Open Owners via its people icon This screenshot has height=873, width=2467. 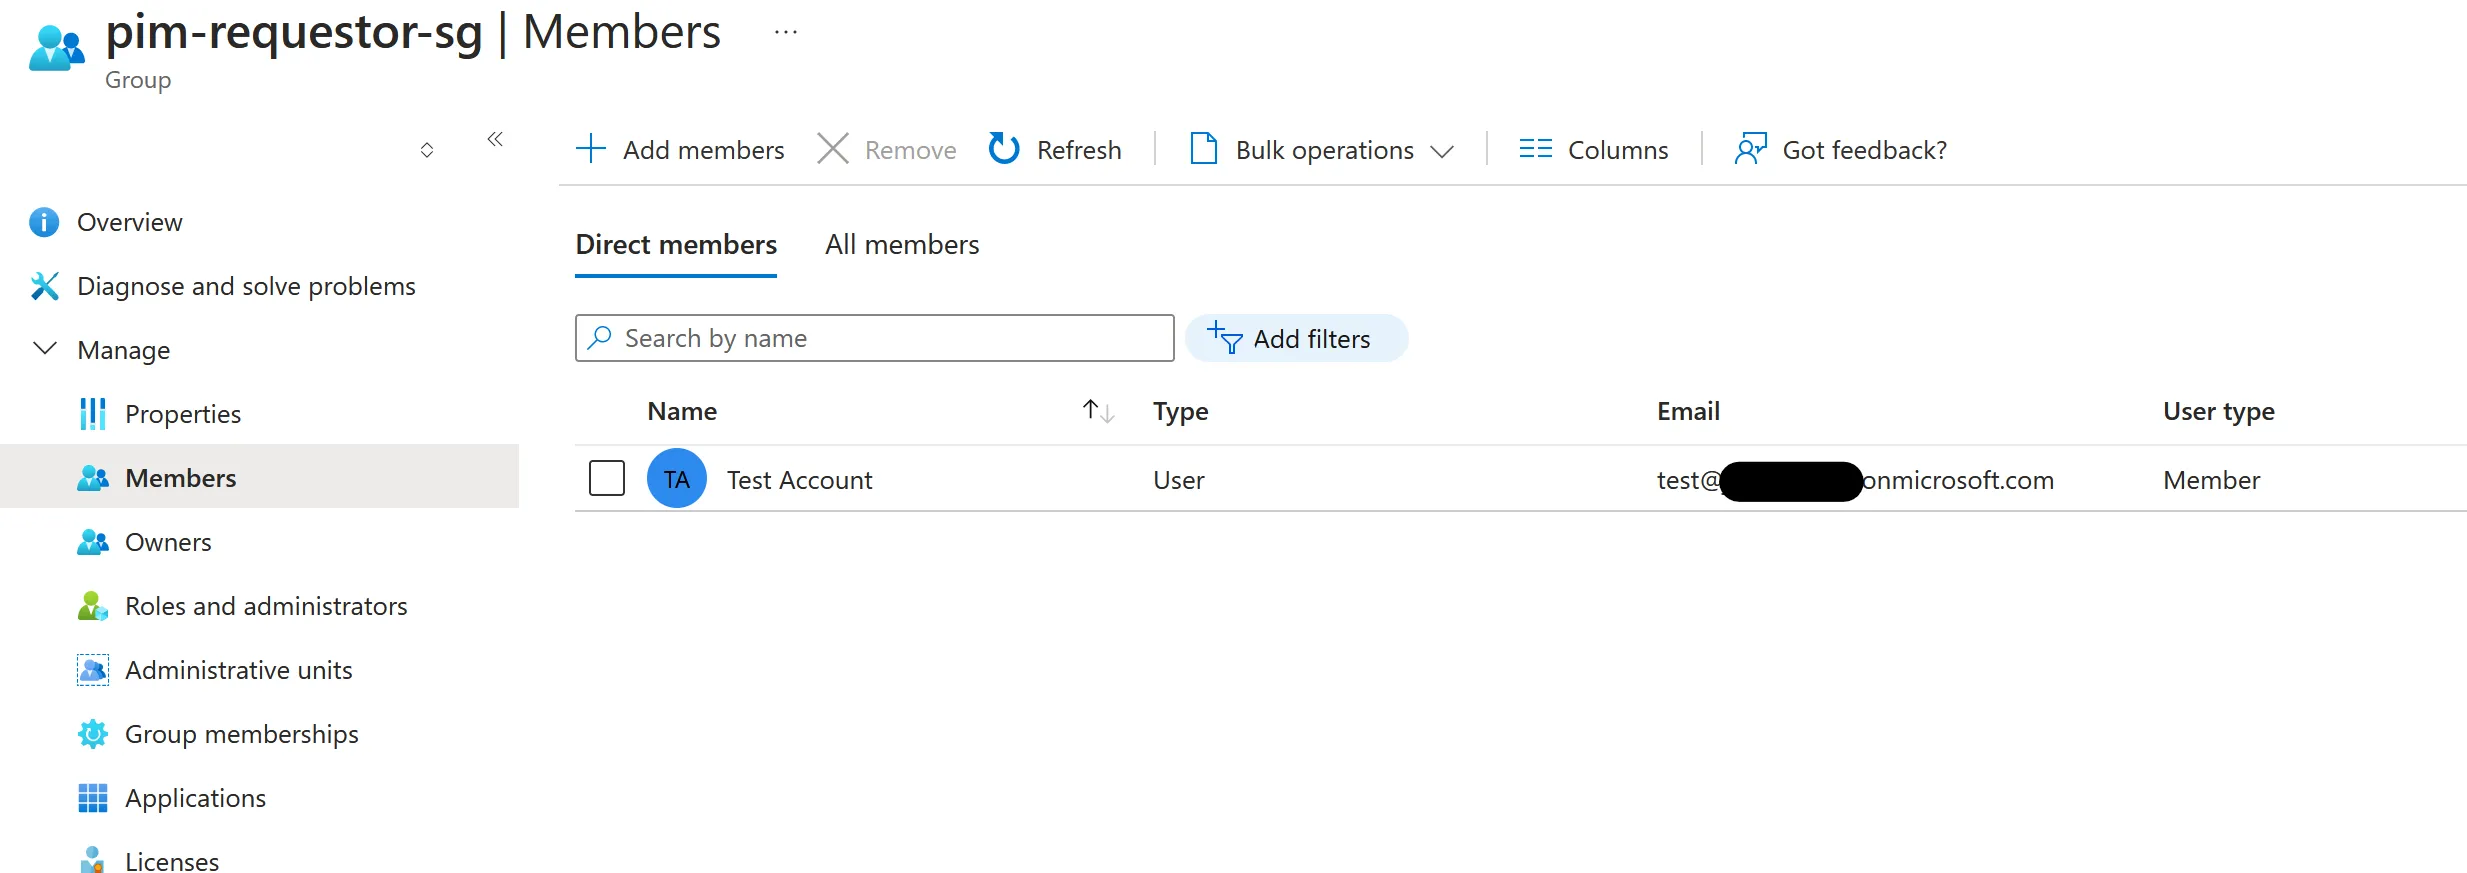click(92, 542)
